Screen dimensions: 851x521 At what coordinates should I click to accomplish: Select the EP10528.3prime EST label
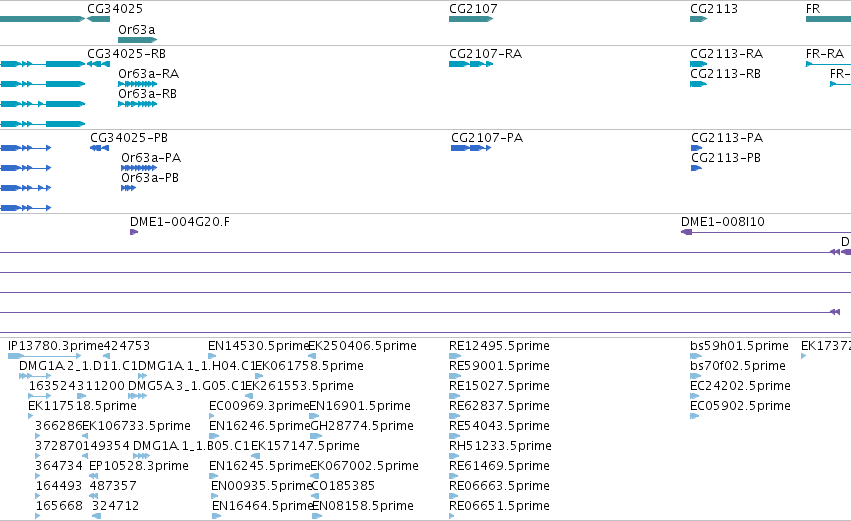click(139, 466)
